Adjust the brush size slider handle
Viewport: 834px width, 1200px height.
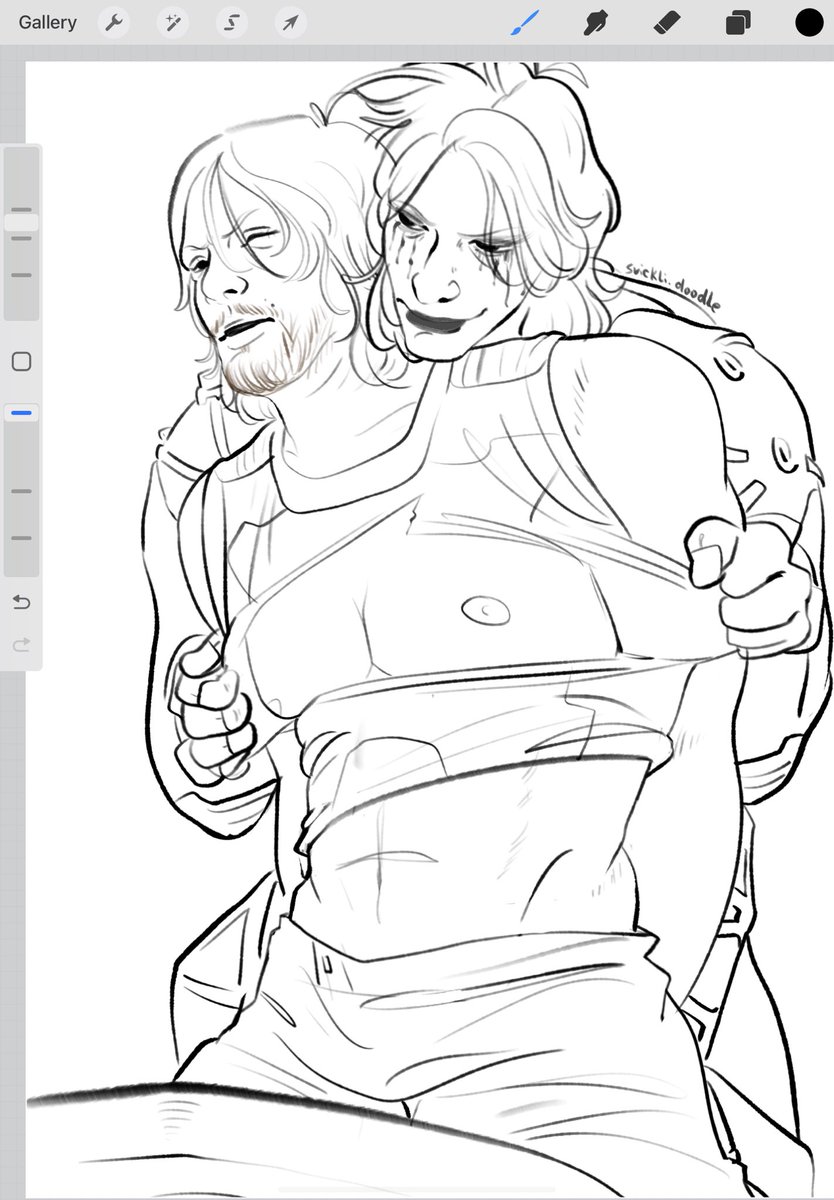(21, 223)
